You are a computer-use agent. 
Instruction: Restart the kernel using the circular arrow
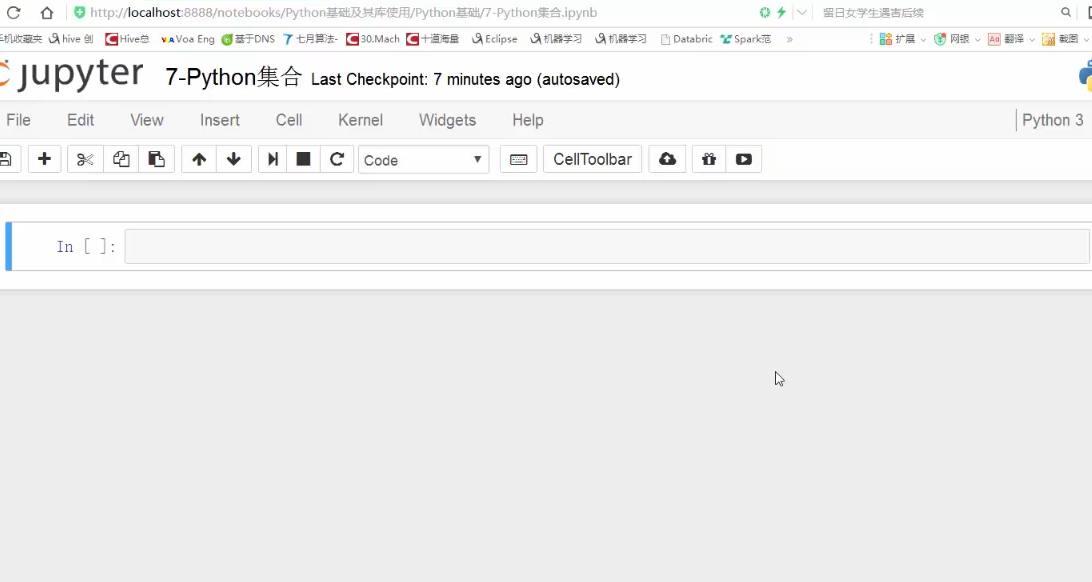(x=337, y=159)
